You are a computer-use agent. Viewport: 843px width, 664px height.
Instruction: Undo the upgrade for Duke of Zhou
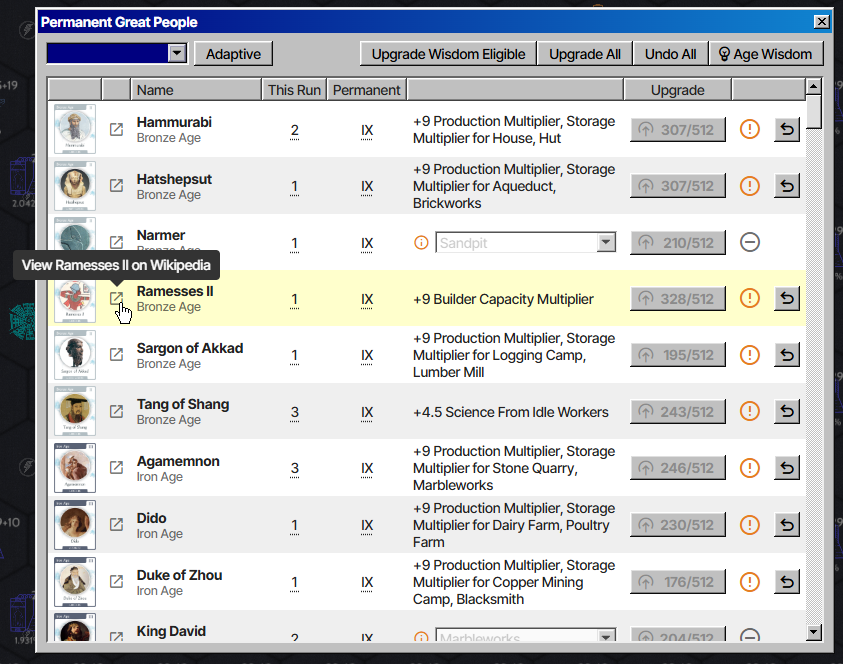click(x=787, y=582)
